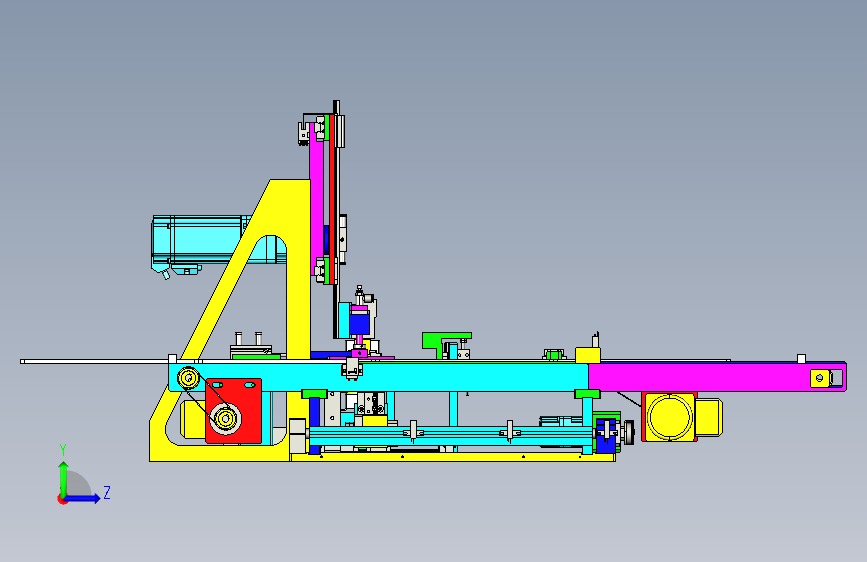Click the small upper belt pulley
Image resolution: width=867 pixels, height=562 pixels.
click(x=189, y=378)
